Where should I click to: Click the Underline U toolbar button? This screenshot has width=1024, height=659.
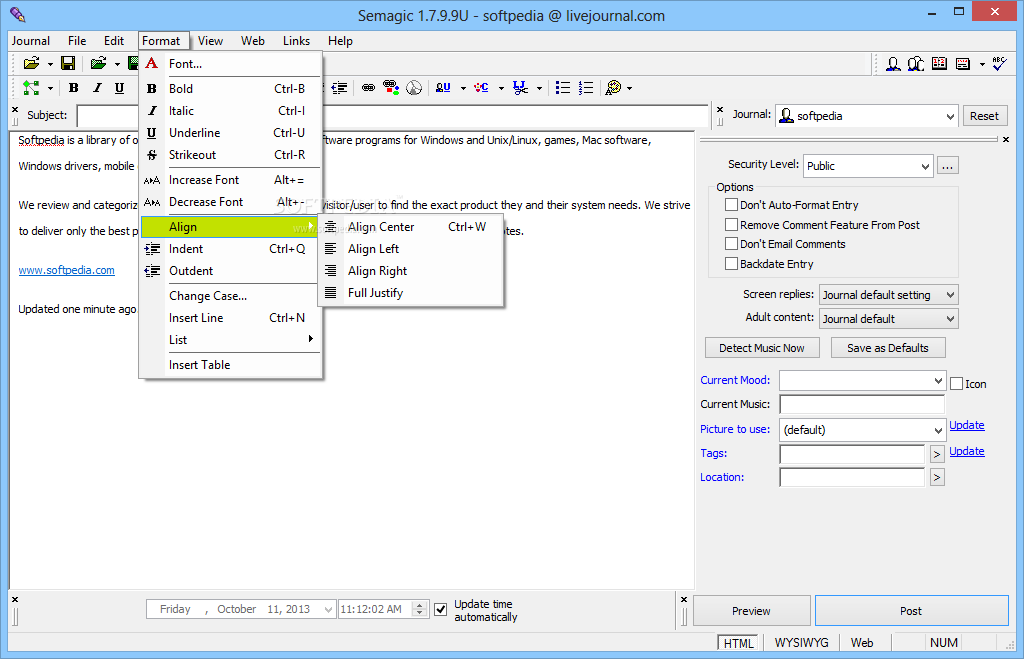(x=119, y=88)
